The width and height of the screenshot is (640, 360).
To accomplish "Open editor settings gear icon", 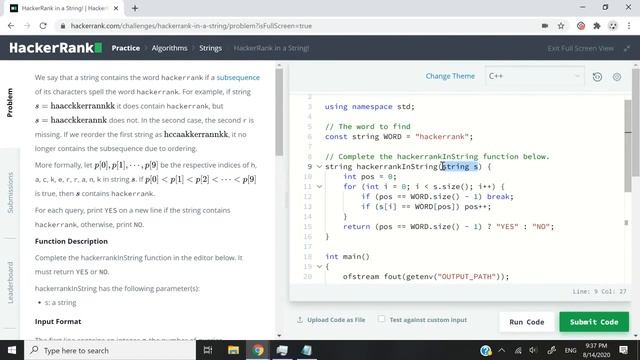I will tap(617, 76).
